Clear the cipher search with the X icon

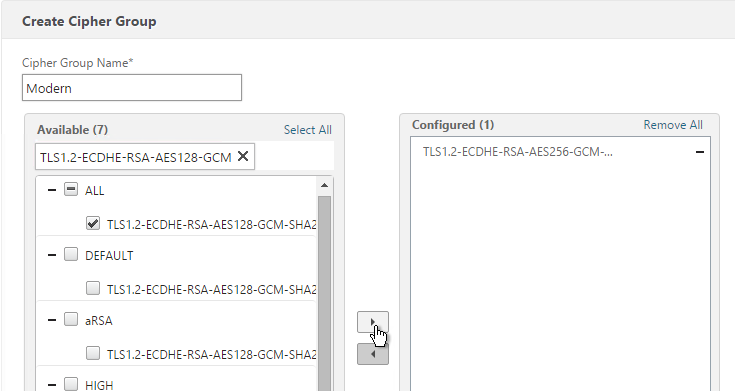(243, 156)
